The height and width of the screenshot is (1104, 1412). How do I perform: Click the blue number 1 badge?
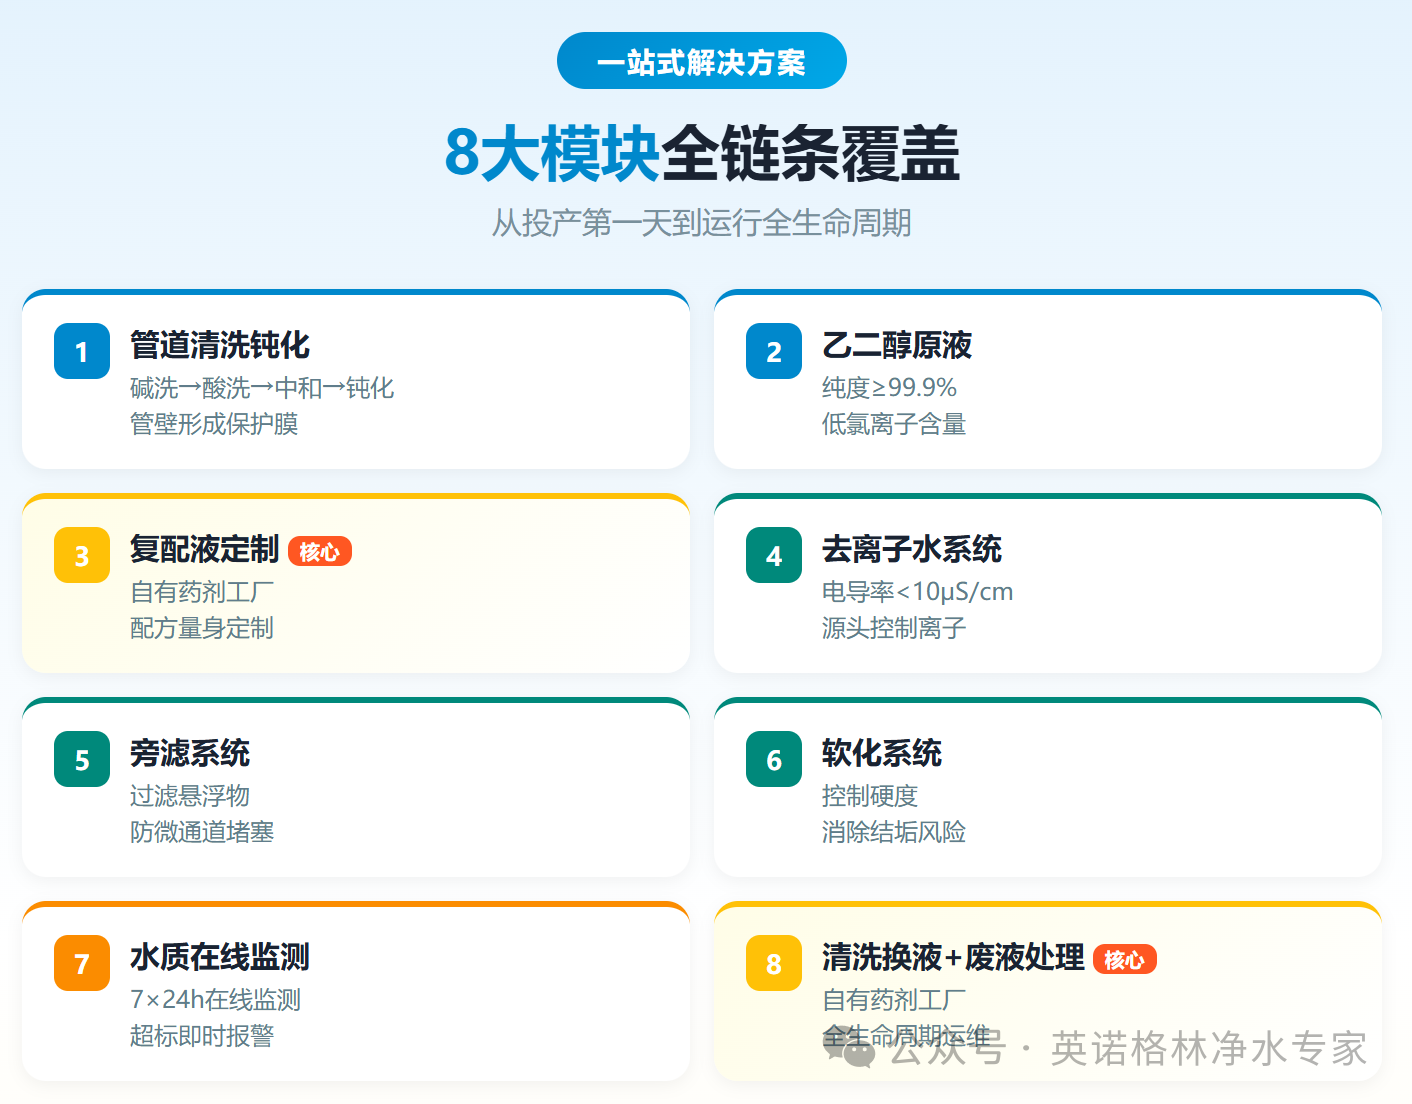pos(82,351)
